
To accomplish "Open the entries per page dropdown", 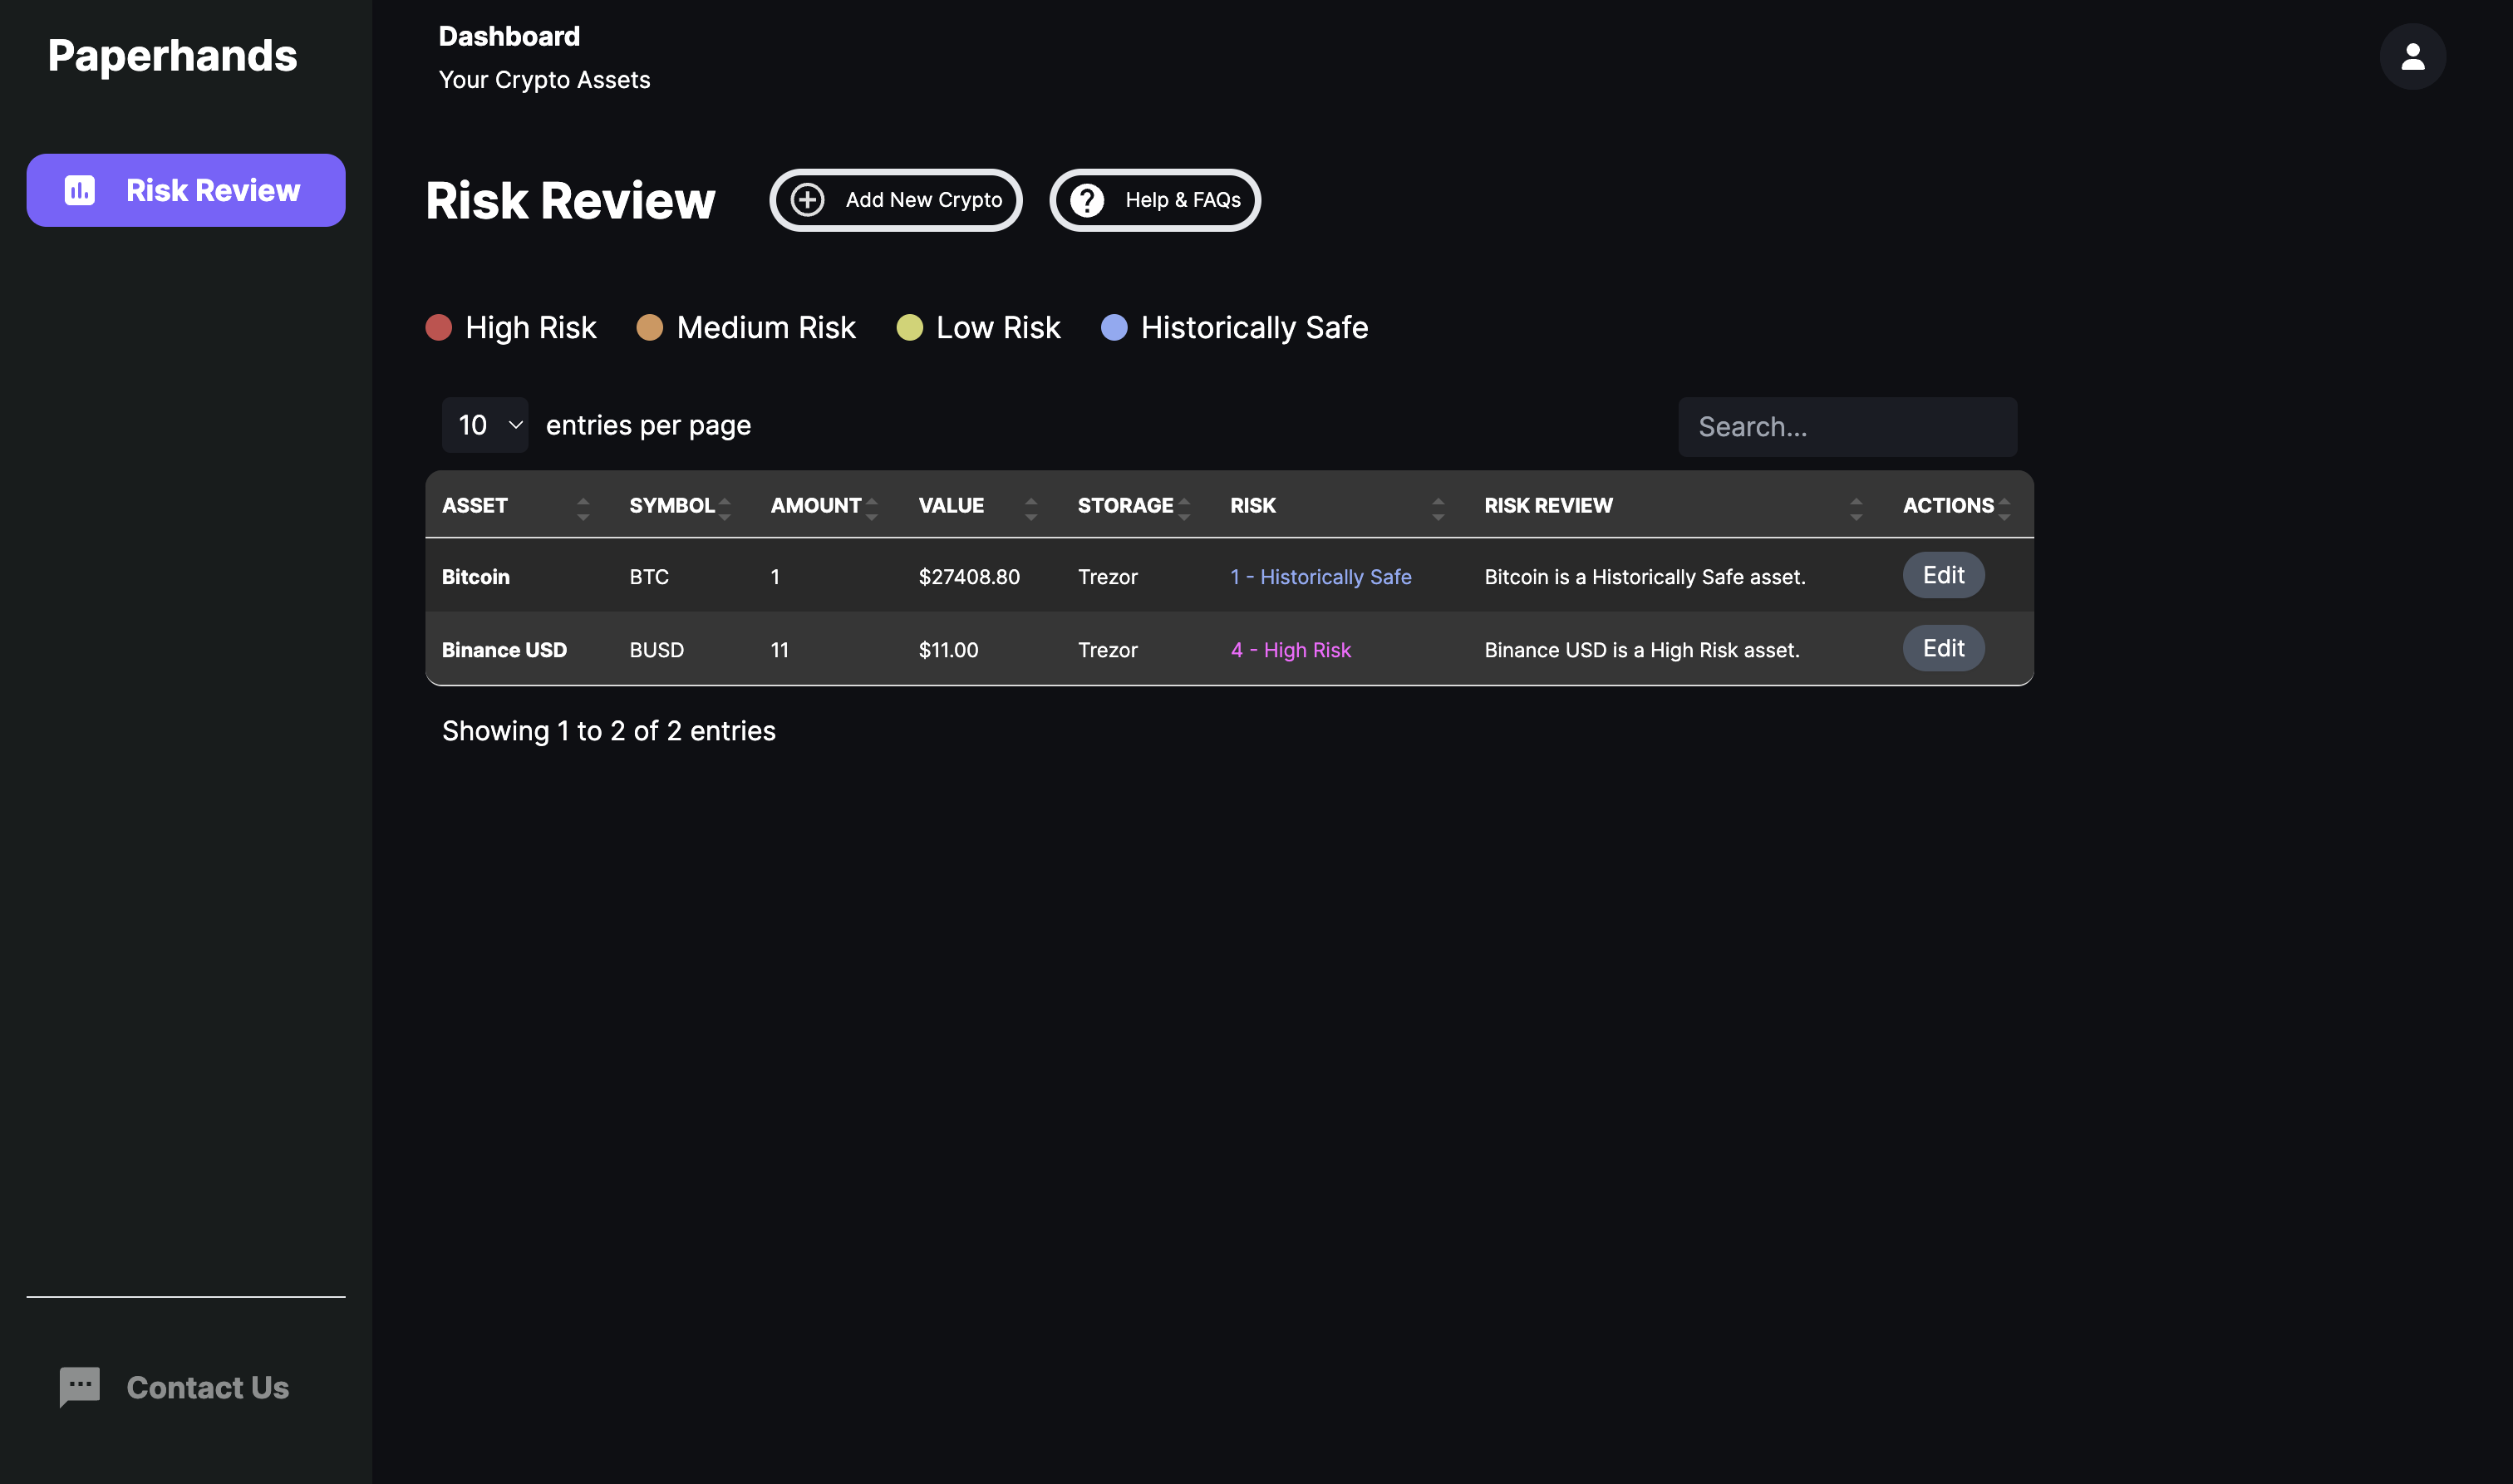I will point(485,425).
